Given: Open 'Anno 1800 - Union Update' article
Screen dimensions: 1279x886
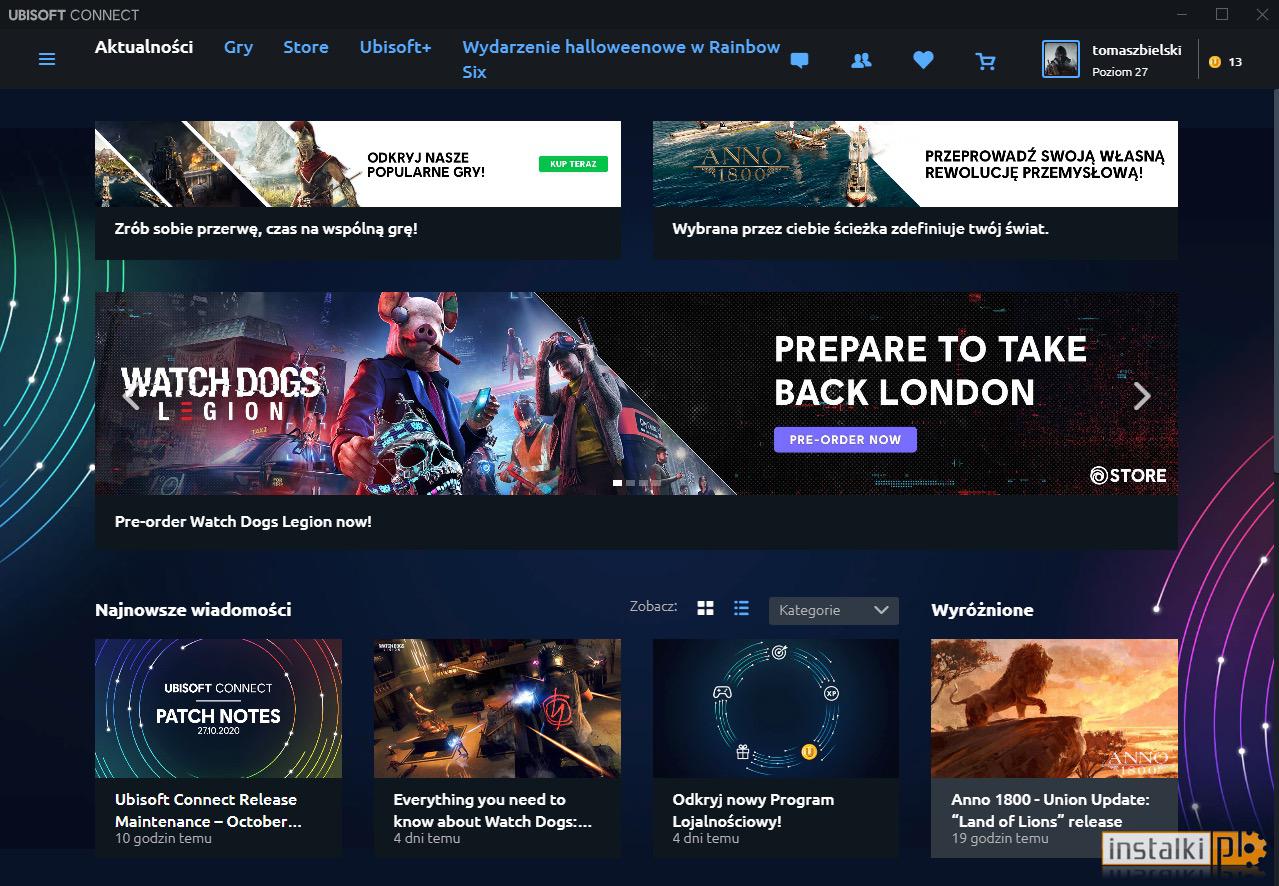Looking at the screenshot, I should [1050, 810].
